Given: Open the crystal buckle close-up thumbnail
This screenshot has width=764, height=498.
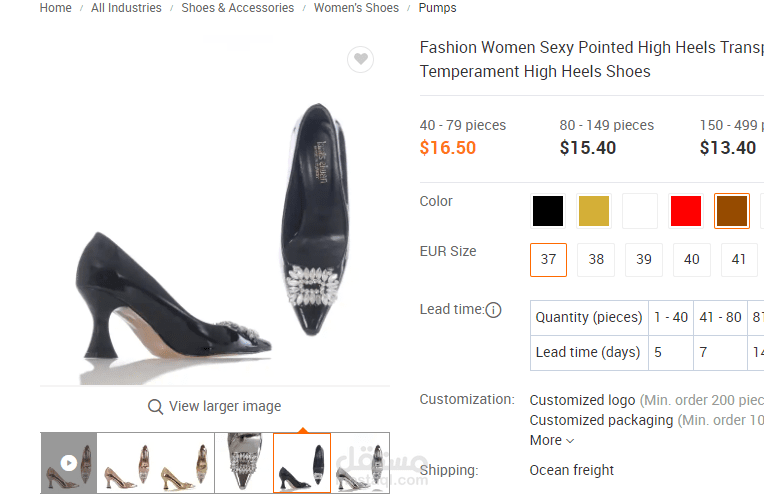Looking at the screenshot, I should click(x=244, y=463).
